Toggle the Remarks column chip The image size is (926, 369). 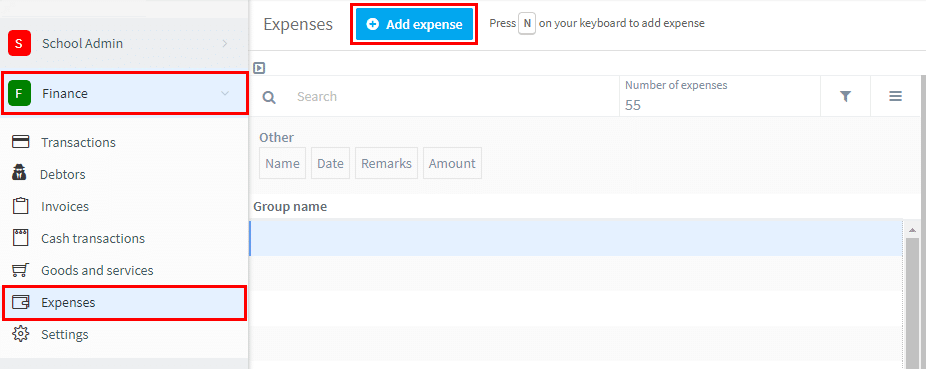point(386,164)
